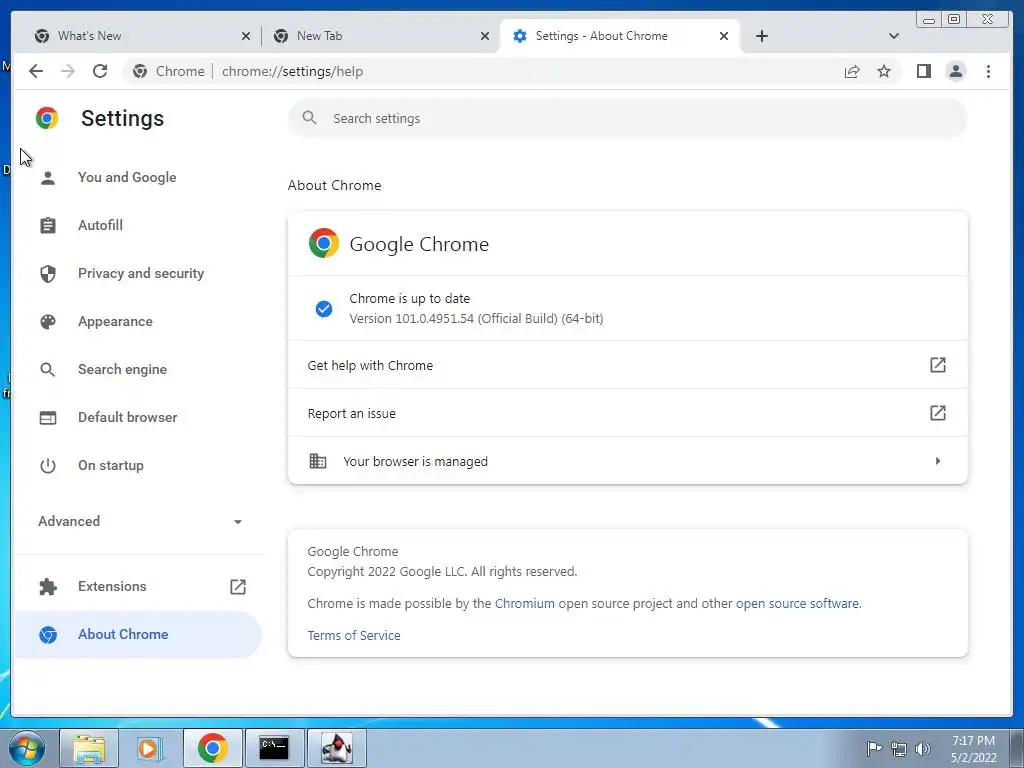
Task: Open the Java app taskbar icon
Action: (x=336, y=748)
